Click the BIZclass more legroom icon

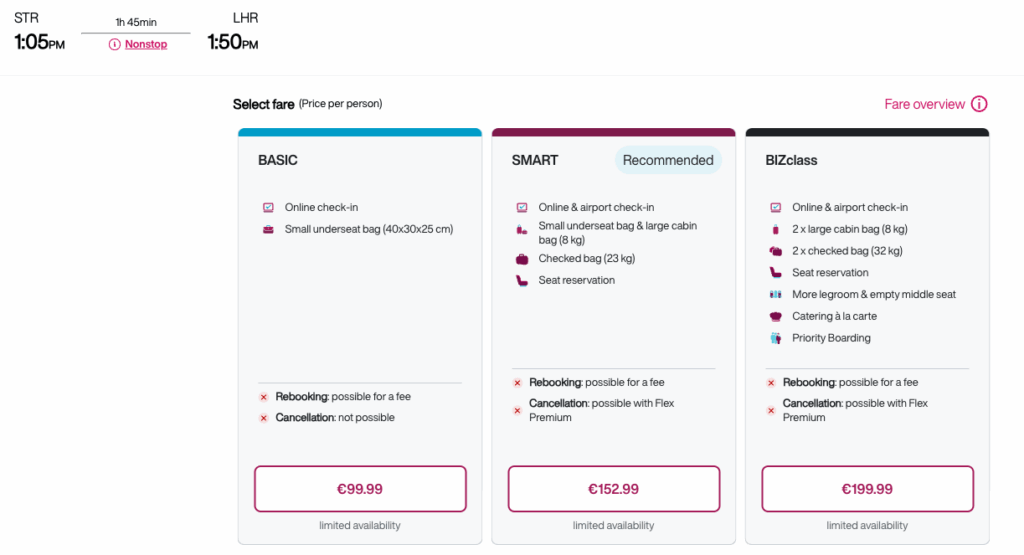pos(776,294)
